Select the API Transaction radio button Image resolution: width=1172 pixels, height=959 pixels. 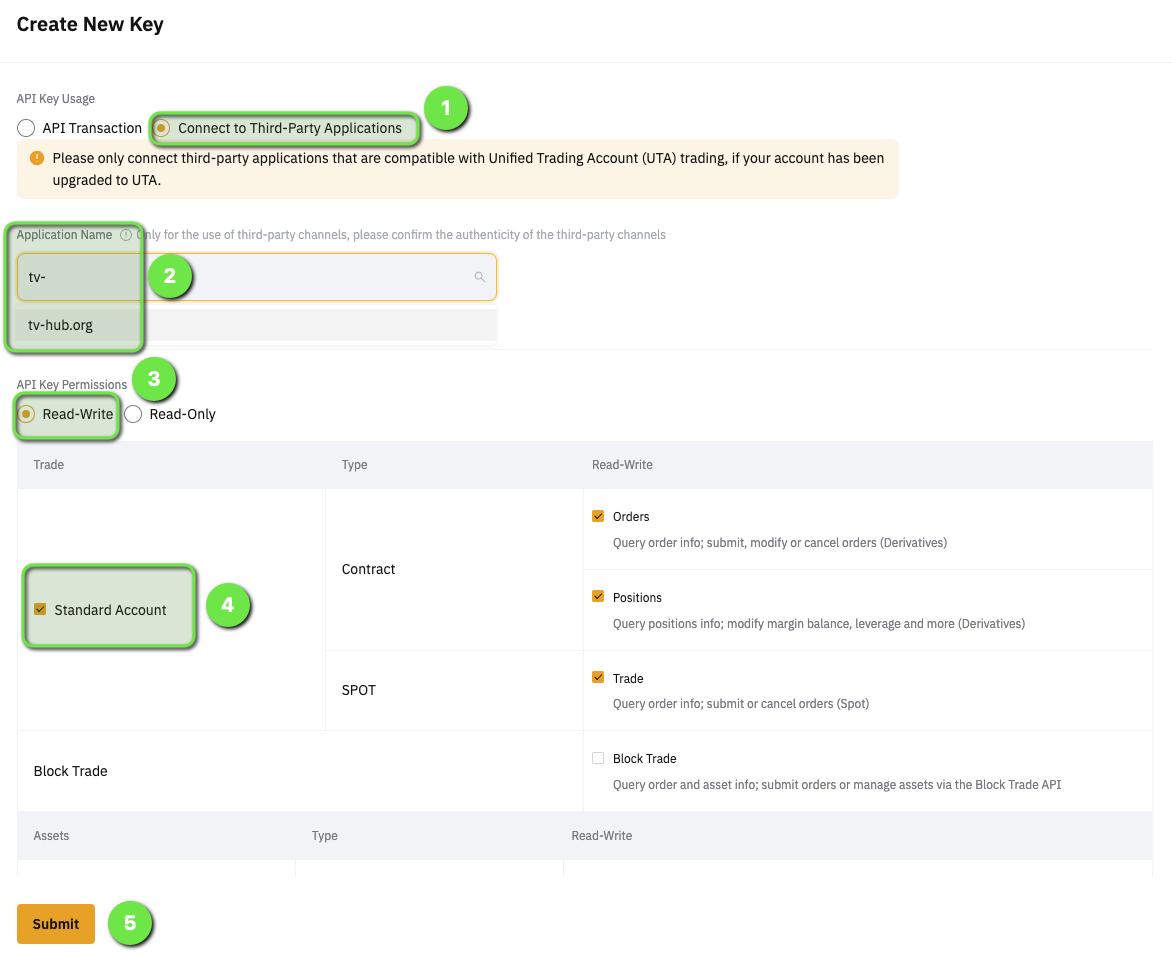coord(26,128)
